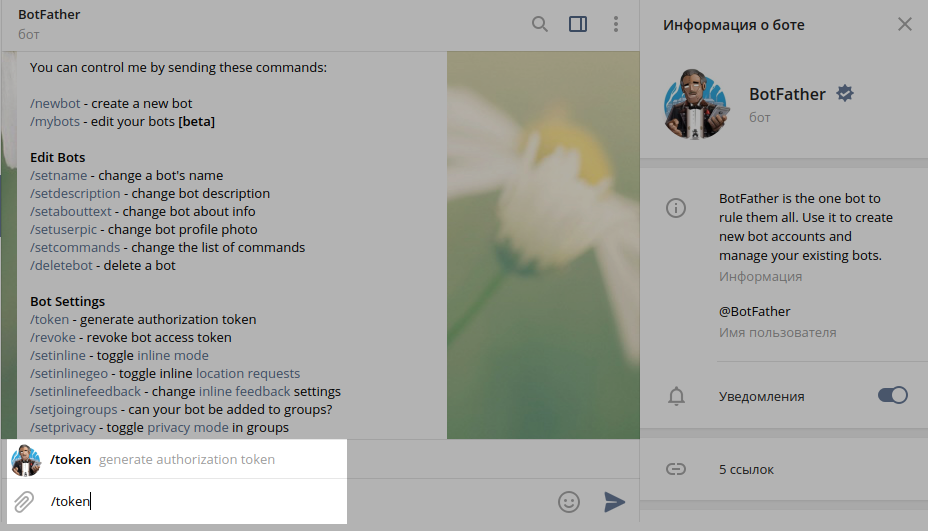Close the bot info panel
Screen dimensions: 928x531
pyautogui.click(x=904, y=24)
